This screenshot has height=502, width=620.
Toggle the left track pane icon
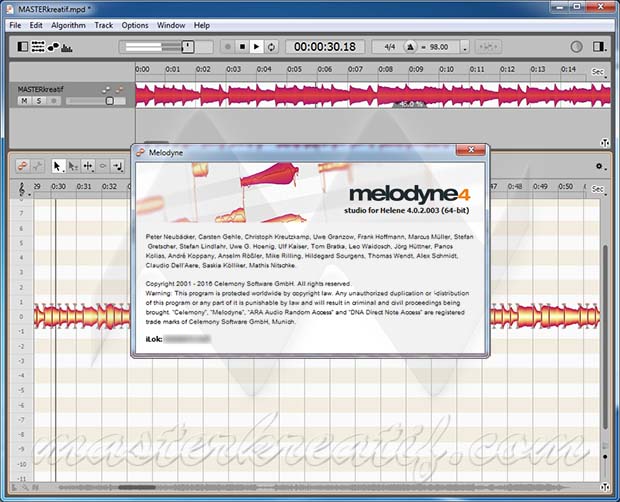pyautogui.click(x=23, y=47)
